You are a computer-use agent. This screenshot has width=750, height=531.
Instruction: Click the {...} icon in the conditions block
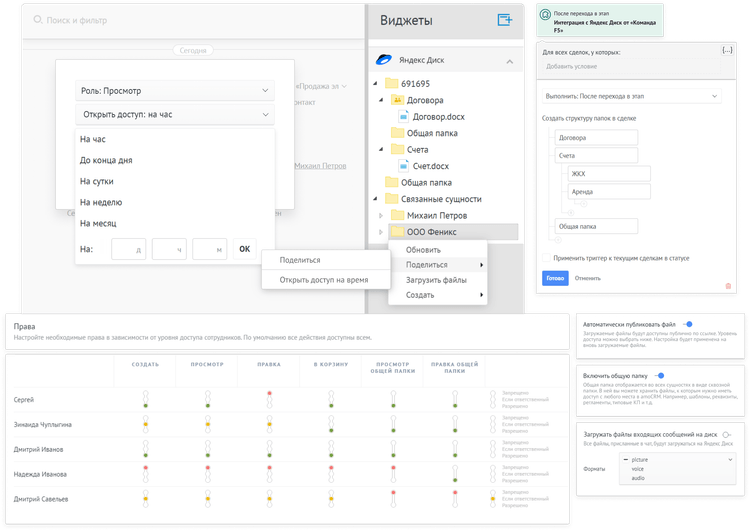click(726, 49)
